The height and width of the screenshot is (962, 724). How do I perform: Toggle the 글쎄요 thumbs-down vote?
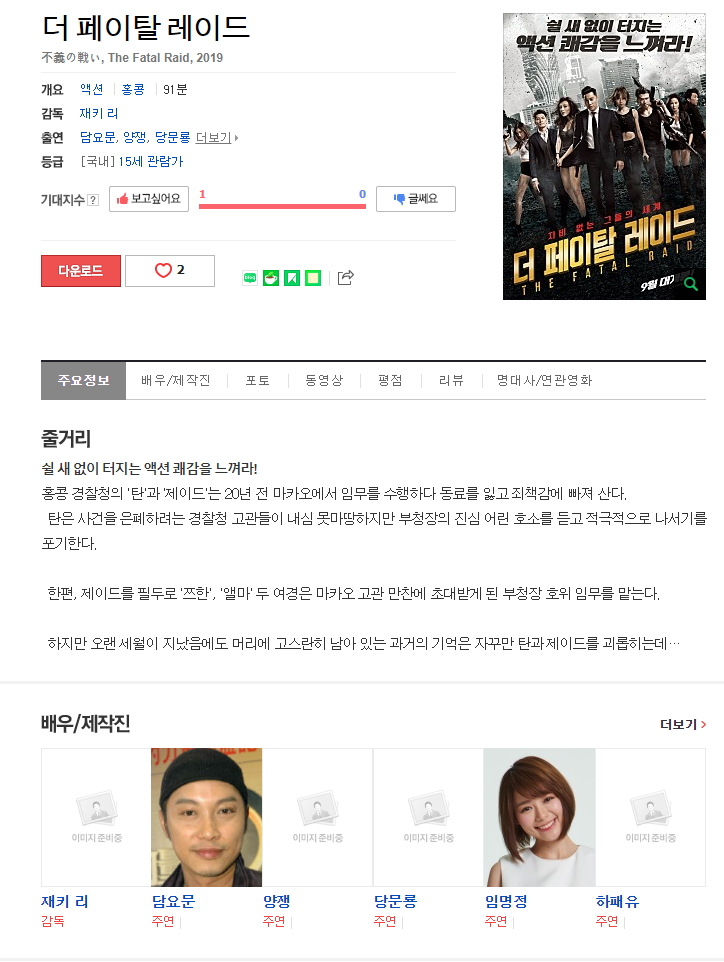coord(416,199)
